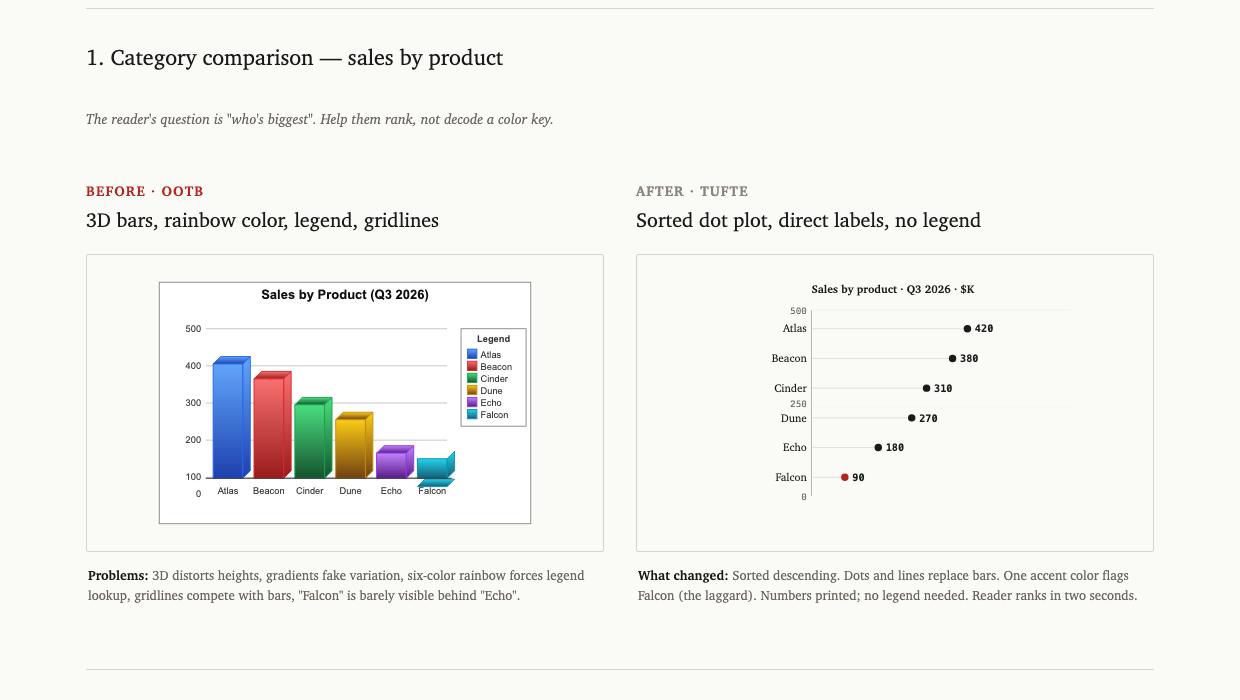Click the bold "Problems:" caption label
This screenshot has width=1240, height=700.
118,576
